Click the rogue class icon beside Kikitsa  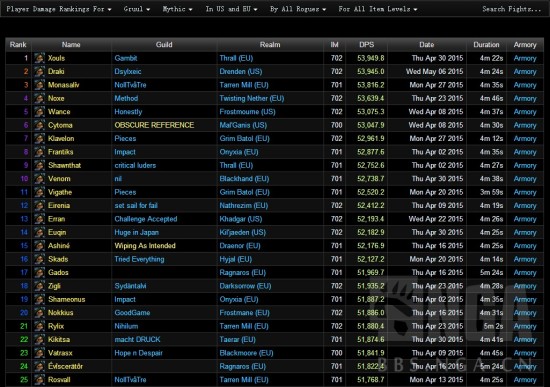point(40,339)
